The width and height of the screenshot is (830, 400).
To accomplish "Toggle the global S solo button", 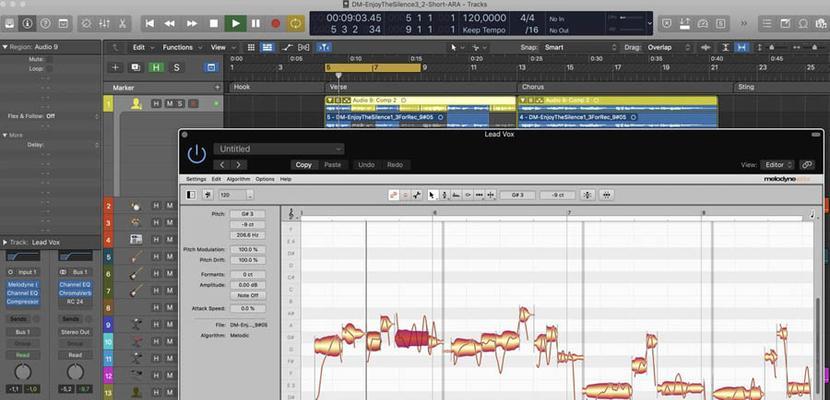I will click(x=176, y=68).
